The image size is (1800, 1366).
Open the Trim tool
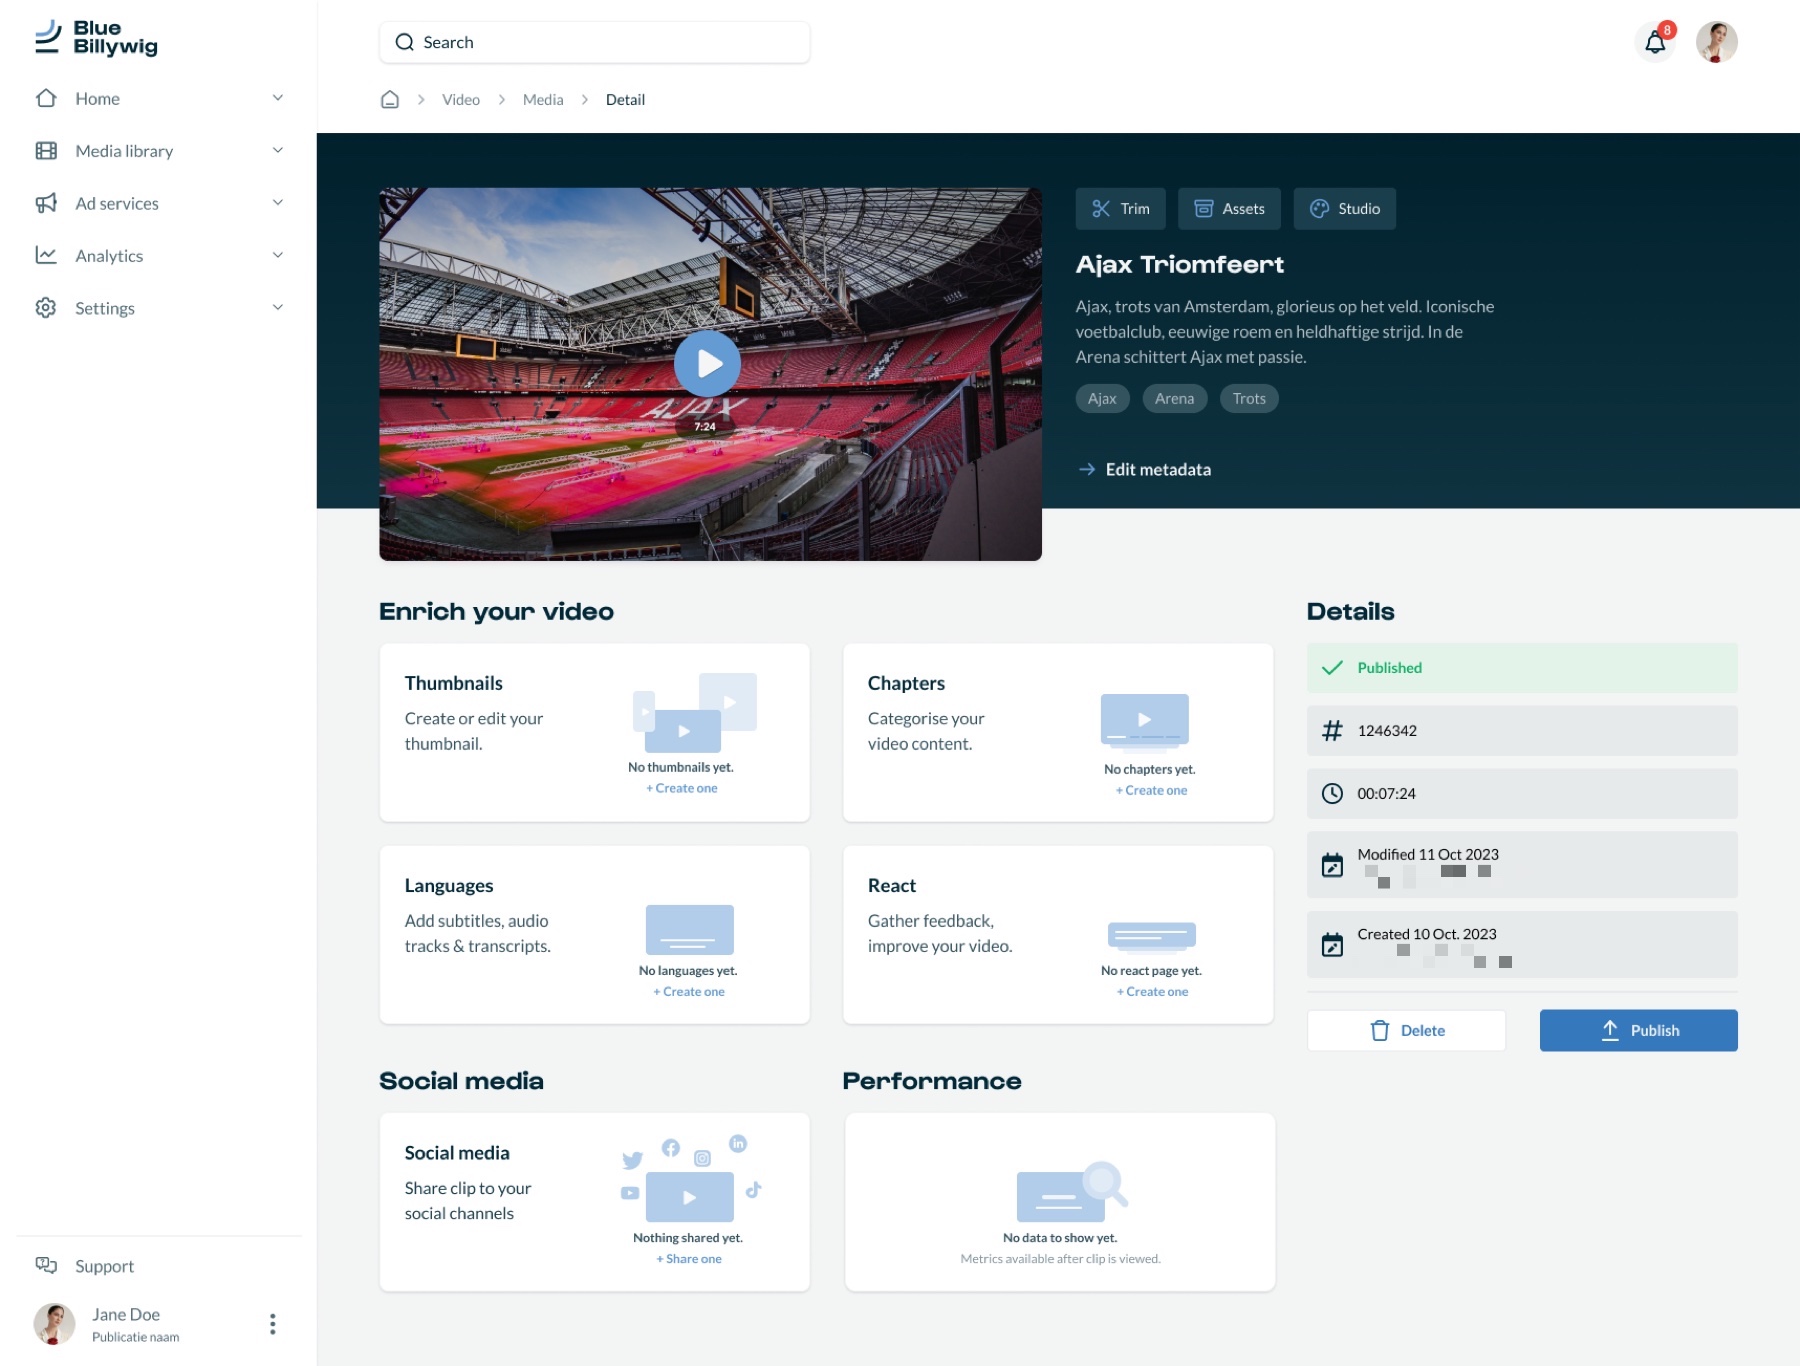1120,209
